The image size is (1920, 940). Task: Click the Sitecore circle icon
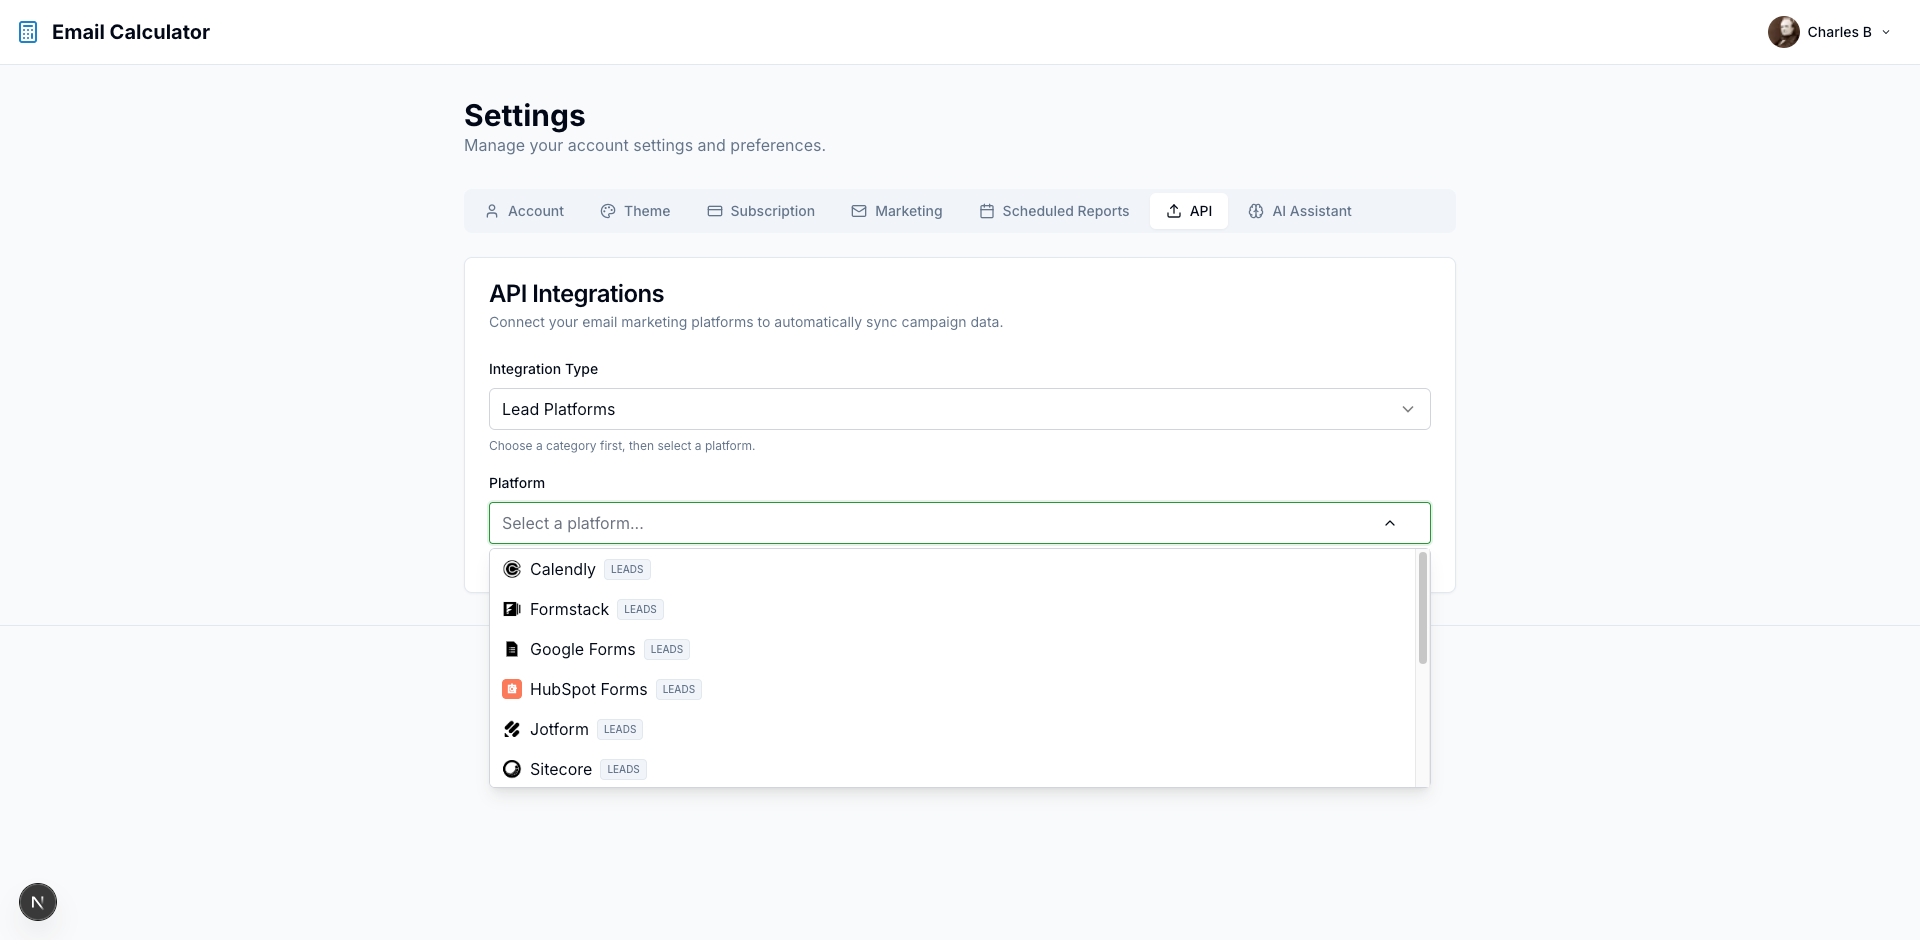[x=512, y=769]
